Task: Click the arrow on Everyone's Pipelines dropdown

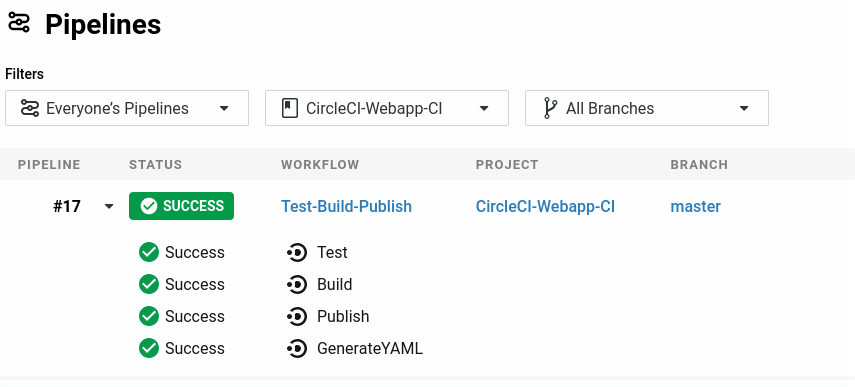Action: pyautogui.click(x=224, y=108)
